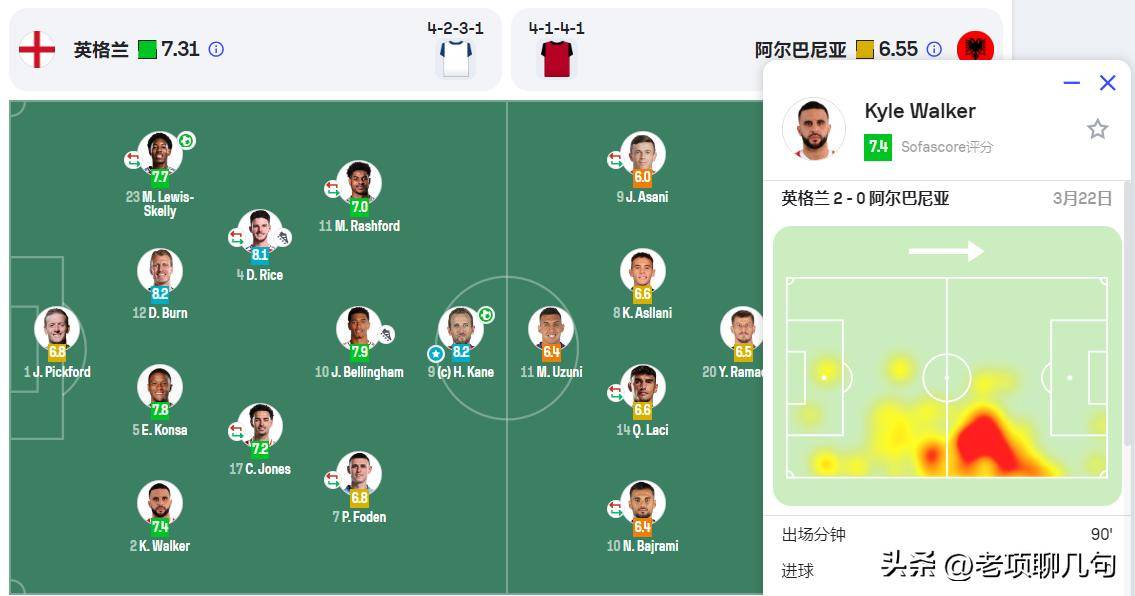This screenshot has height=596, width=1135.
Task: Select M. Uzuni Albania striker avatar
Action: click(550, 328)
